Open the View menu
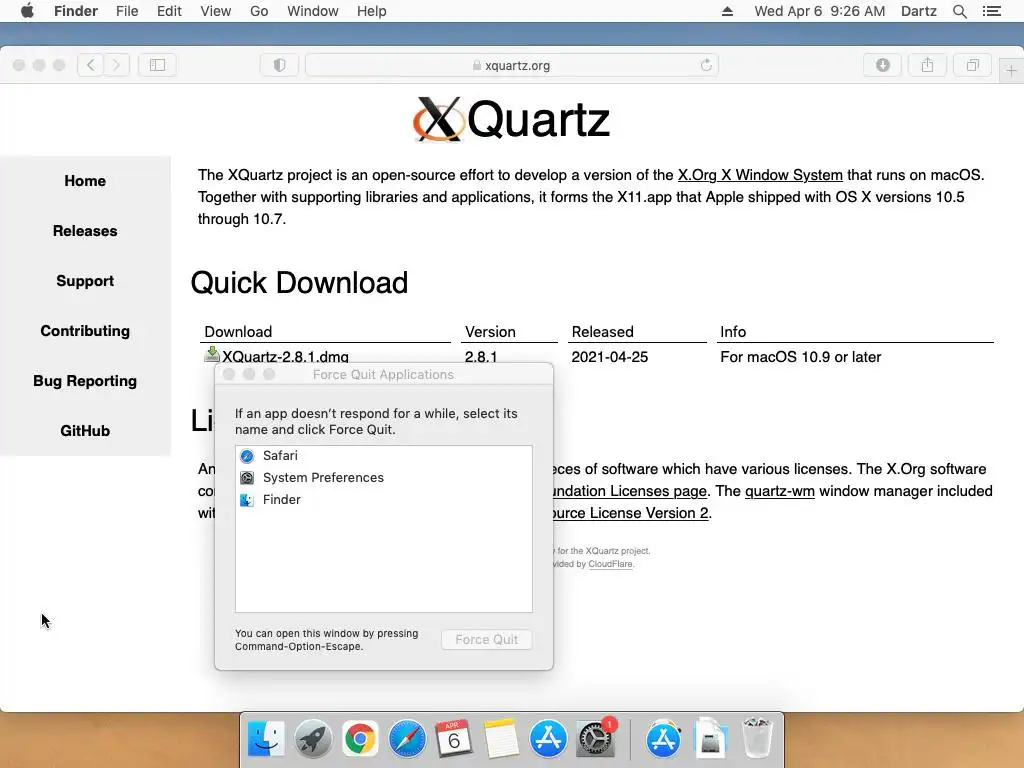This screenshot has height=768, width=1024. pos(216,11)
